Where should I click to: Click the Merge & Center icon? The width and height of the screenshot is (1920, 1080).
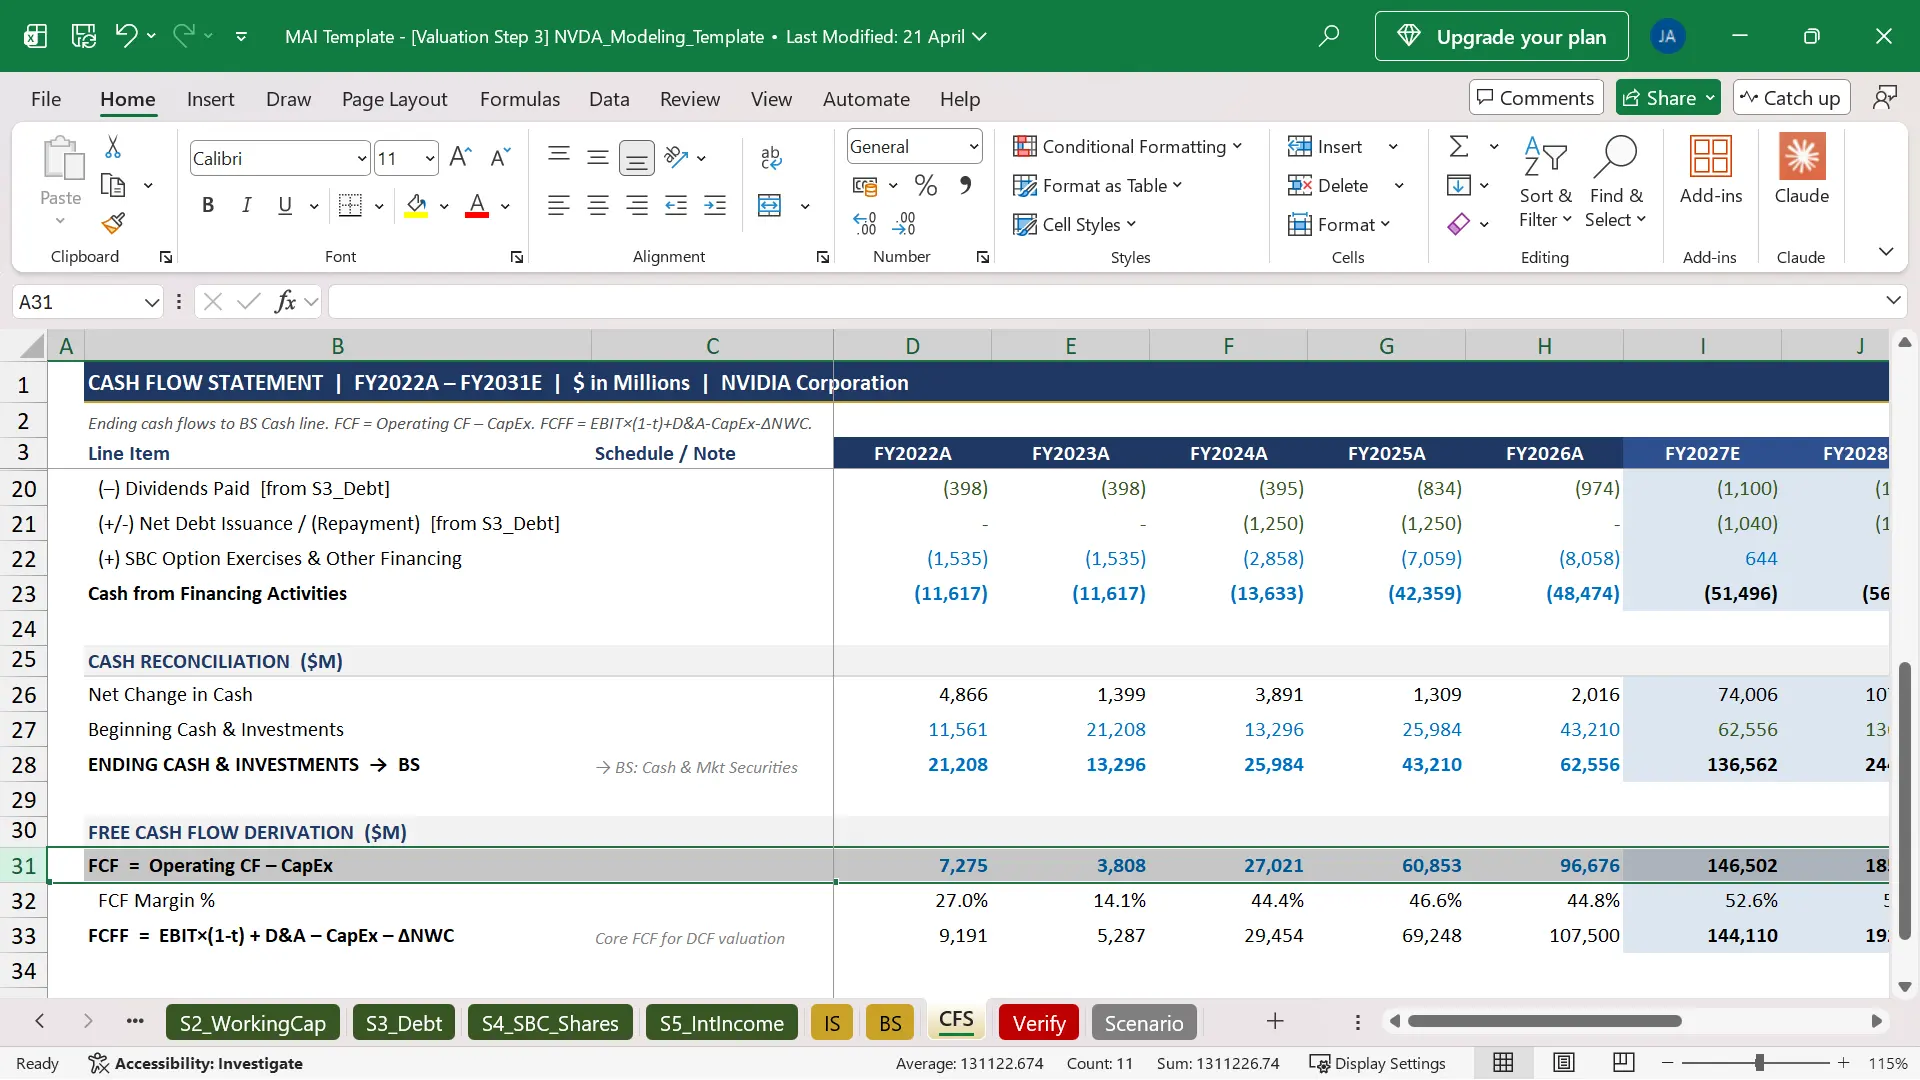point(770,205)
